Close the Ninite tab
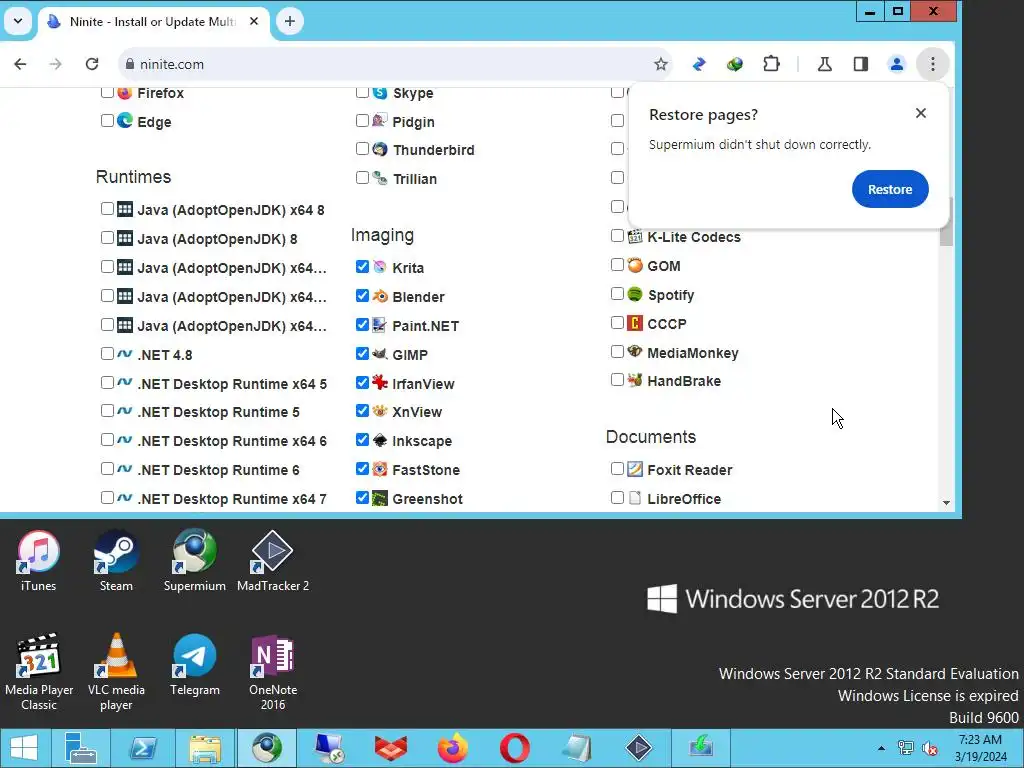This screenshot has height=768, width=1024. pyautogui.click(x=254, y=22)
